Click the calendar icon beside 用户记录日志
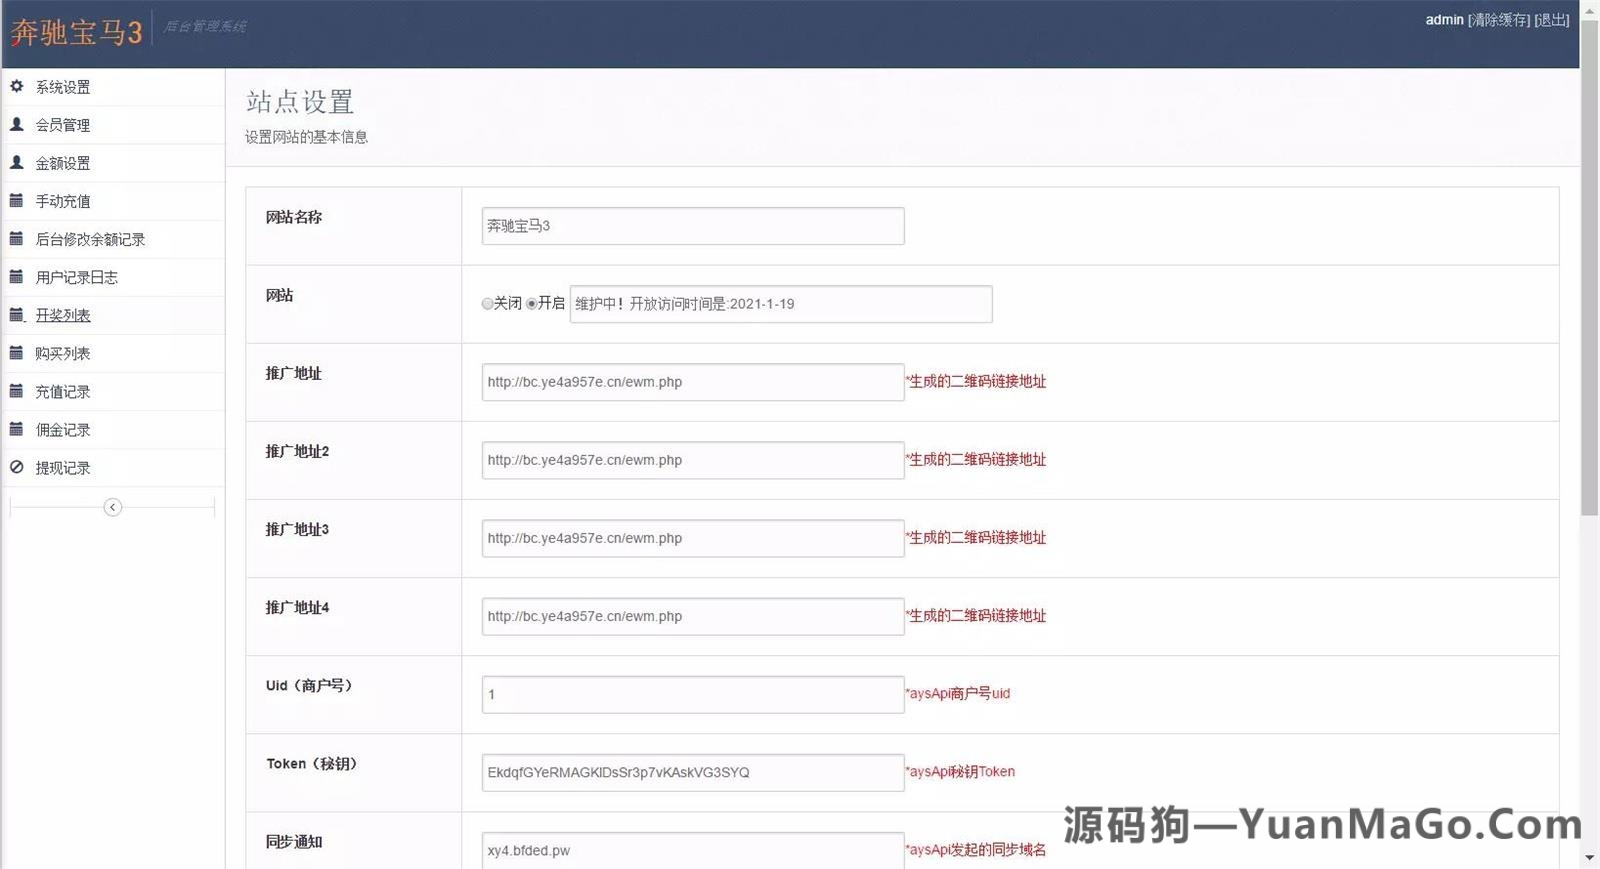Viewport: 1600px width, 869px height. [x=16, y=276]
